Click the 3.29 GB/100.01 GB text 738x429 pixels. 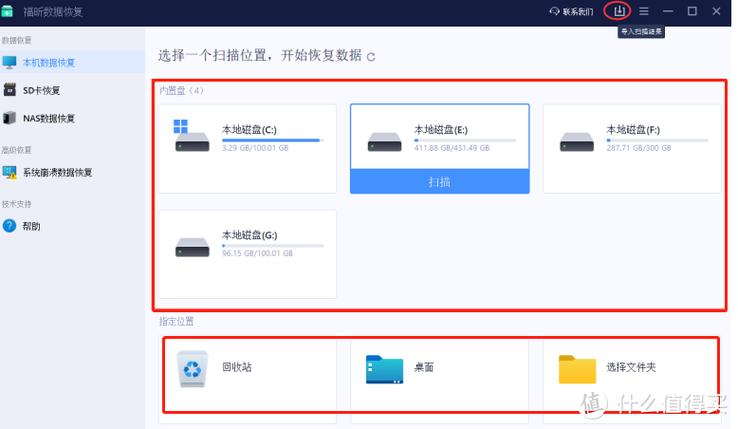pyautogui.click(x=255, y=148)
